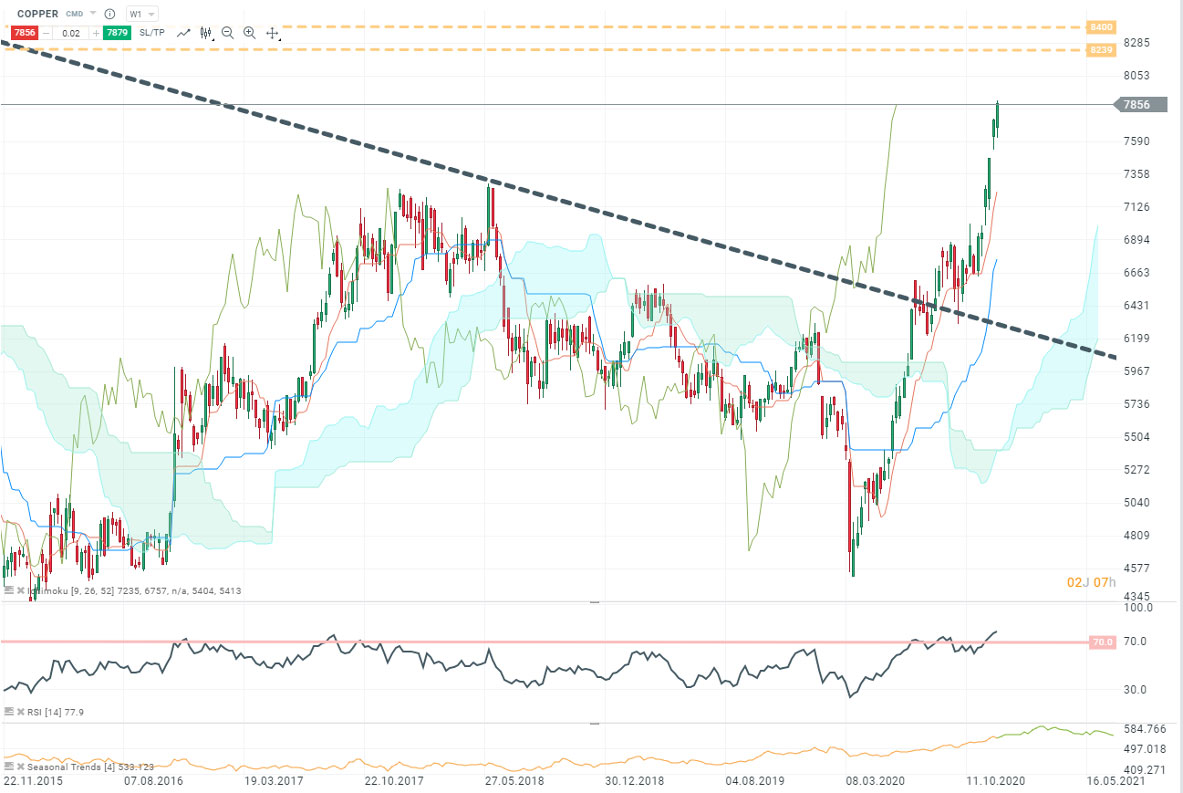Open the candlestick chart type selector

(x=206, y=33)
